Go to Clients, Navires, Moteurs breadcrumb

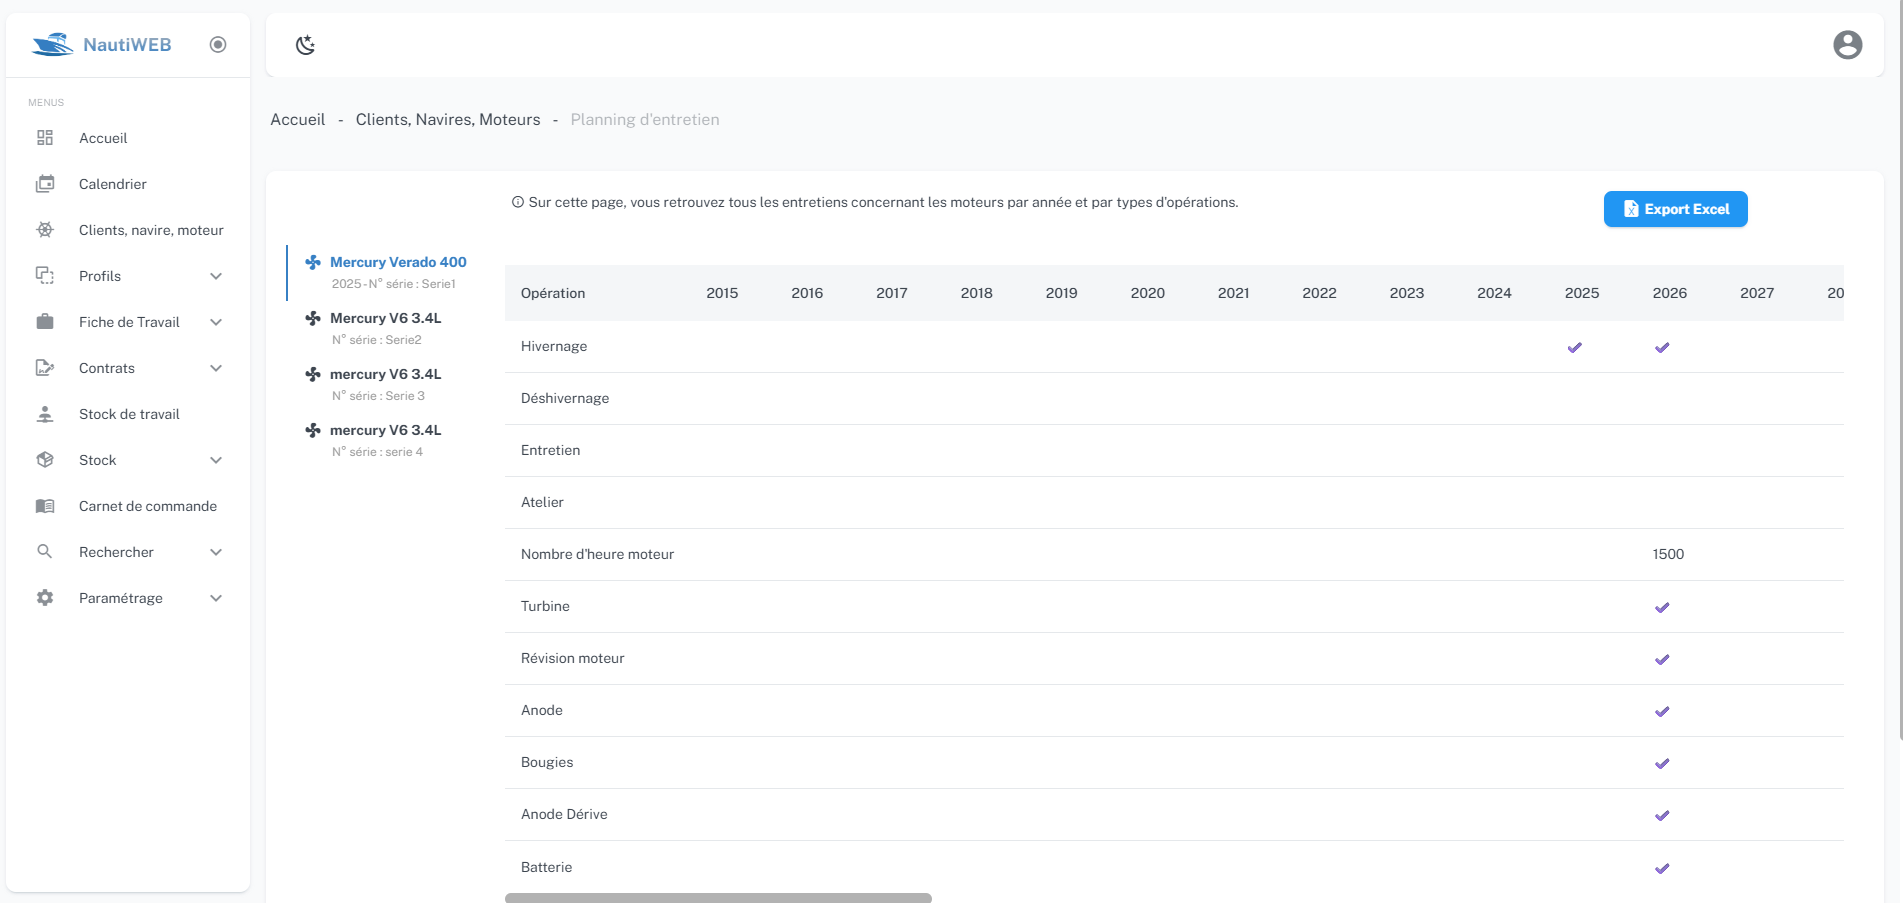tap(448, 119)
